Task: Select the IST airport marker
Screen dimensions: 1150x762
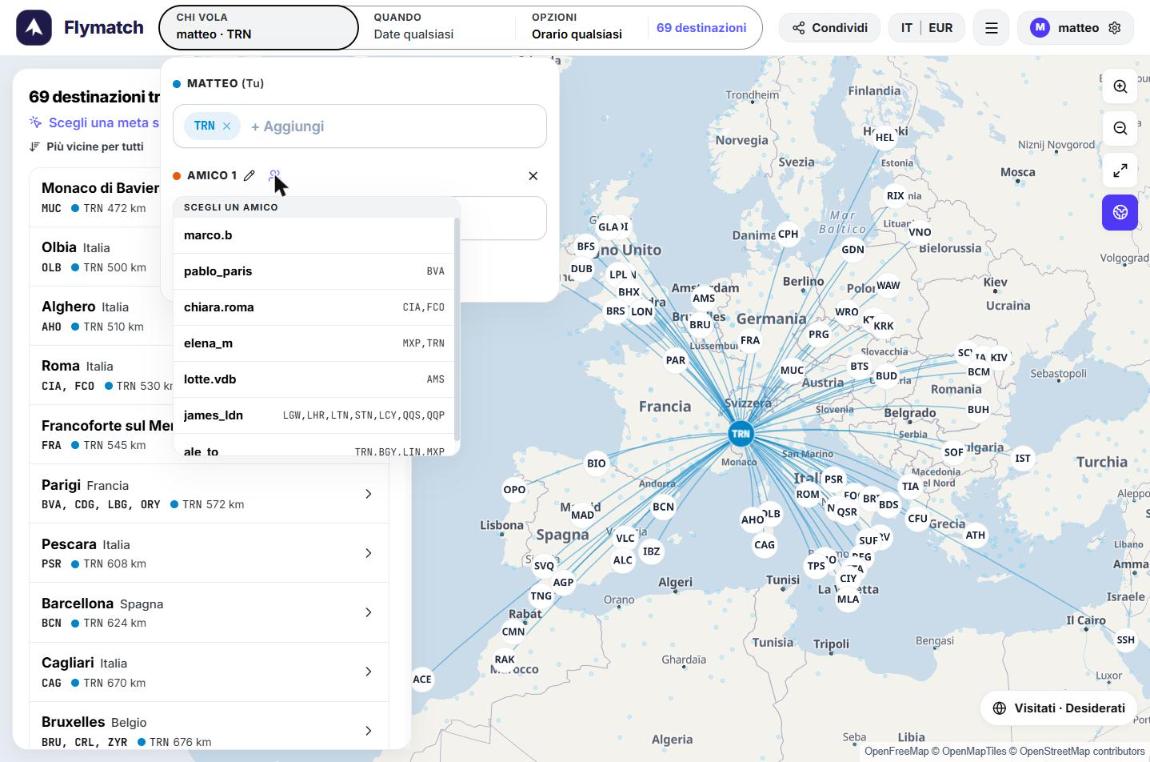Action: coord(1022,458)
